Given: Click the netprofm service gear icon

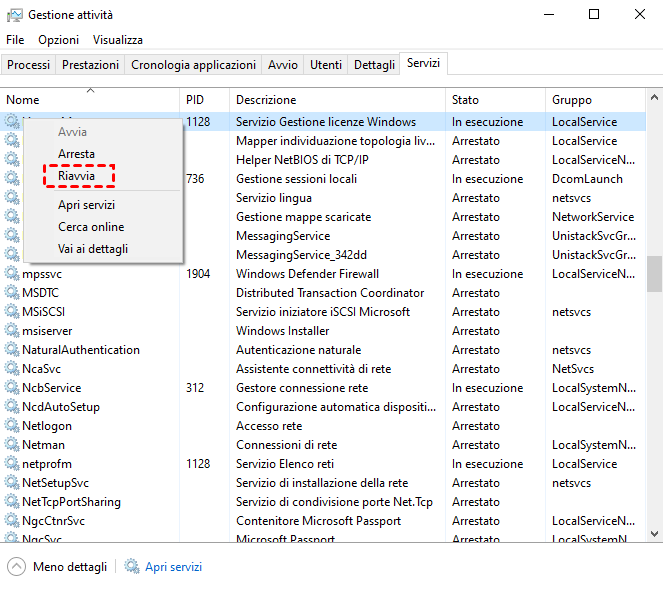Looking at the screenshot, I should 13,464.
